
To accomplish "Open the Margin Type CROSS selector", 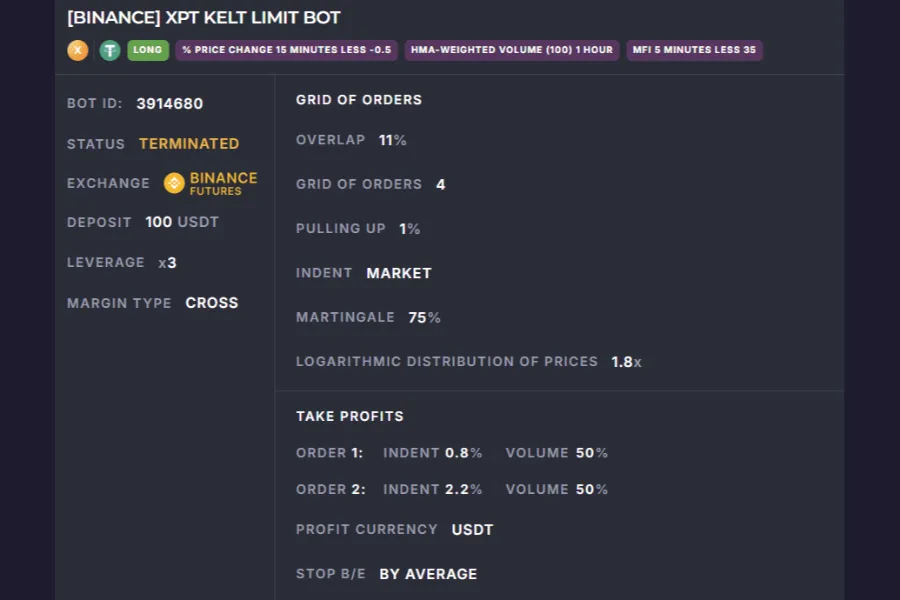I will tap(212, 302).
